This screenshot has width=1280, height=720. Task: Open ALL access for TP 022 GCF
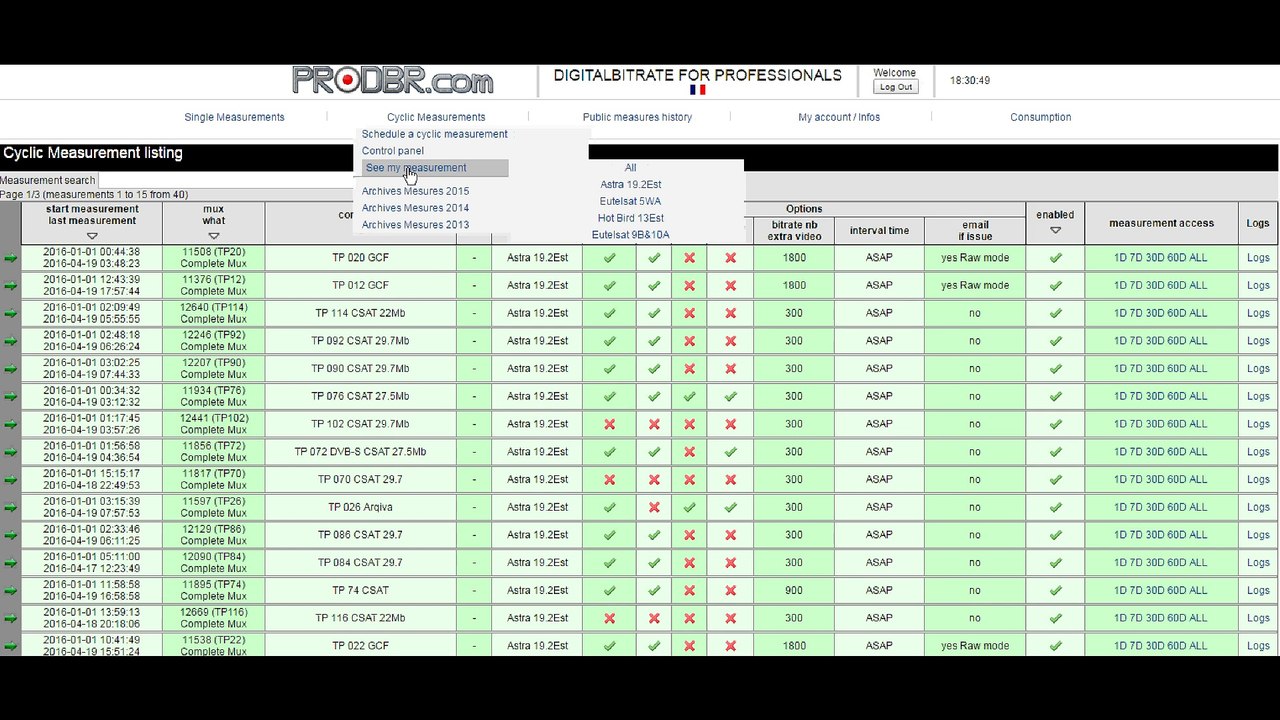click(1199, 646)
